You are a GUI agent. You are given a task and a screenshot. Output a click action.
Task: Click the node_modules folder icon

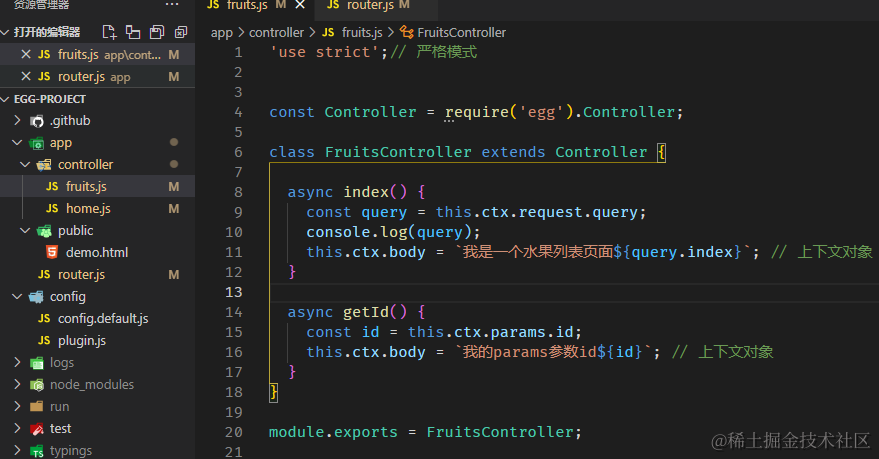click(36, 385)
